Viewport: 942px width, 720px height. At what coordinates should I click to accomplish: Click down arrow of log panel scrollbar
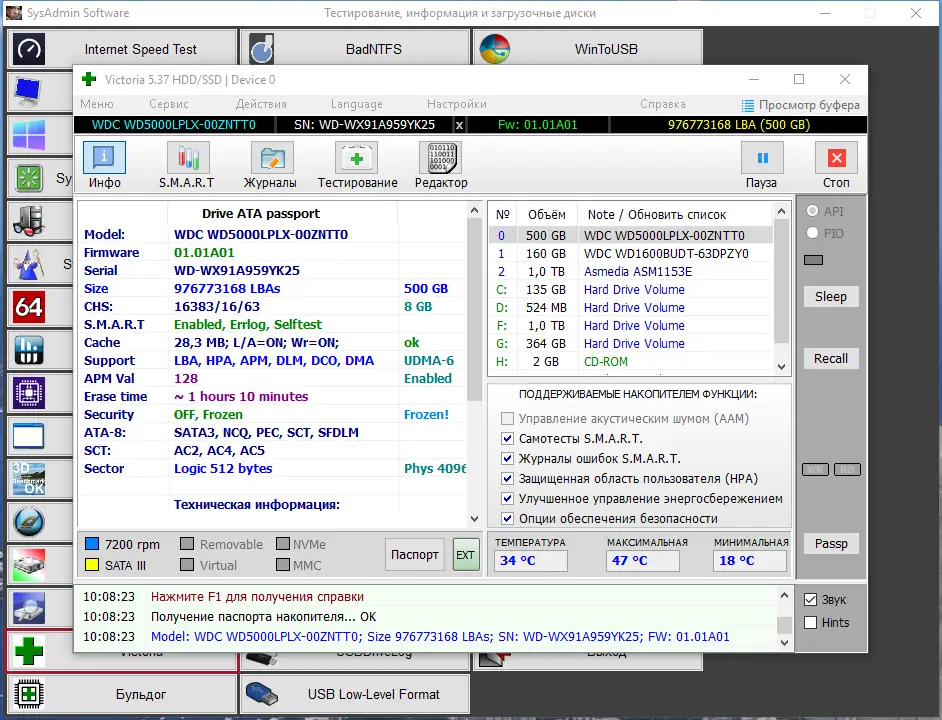coord(784,642)
